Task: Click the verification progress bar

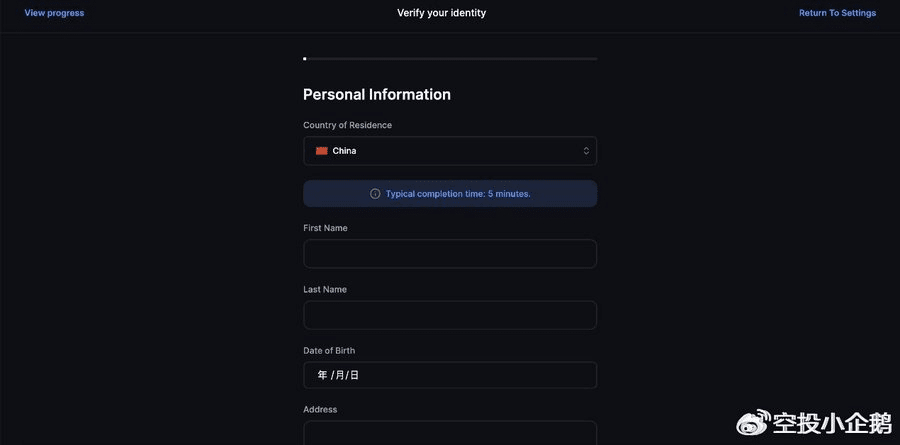Action: point(450,59)
